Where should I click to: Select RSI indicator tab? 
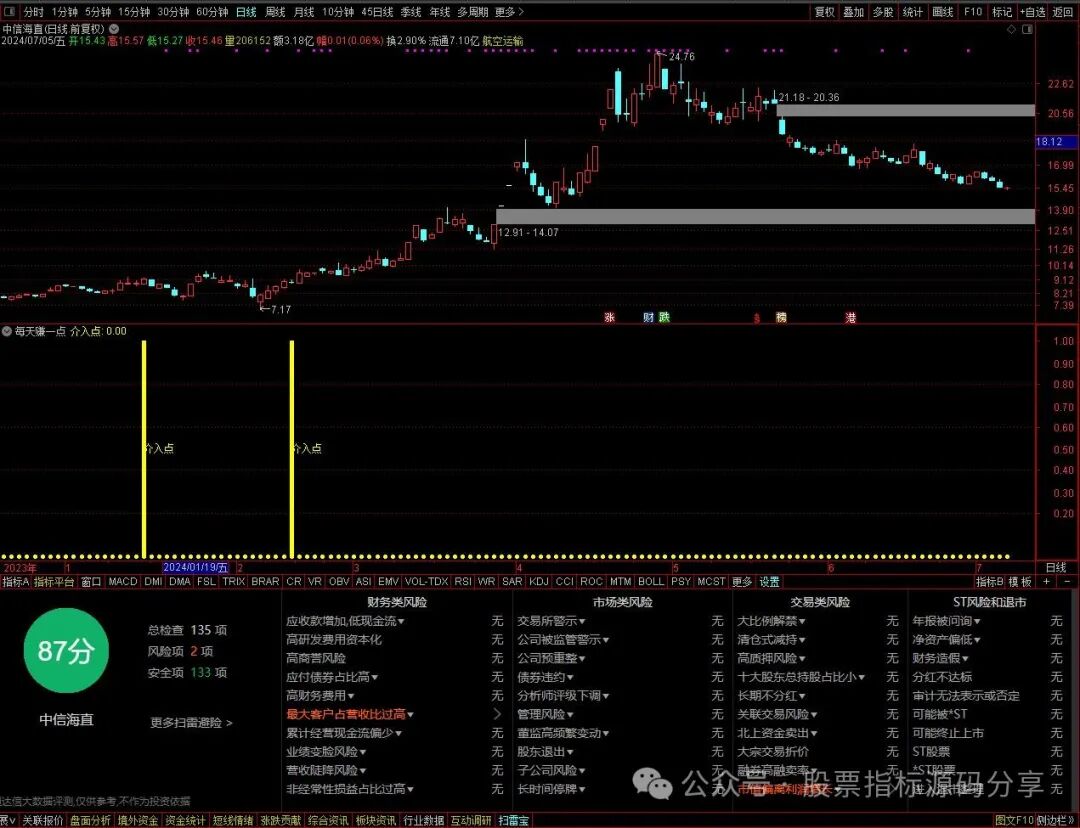coord(463,581)
